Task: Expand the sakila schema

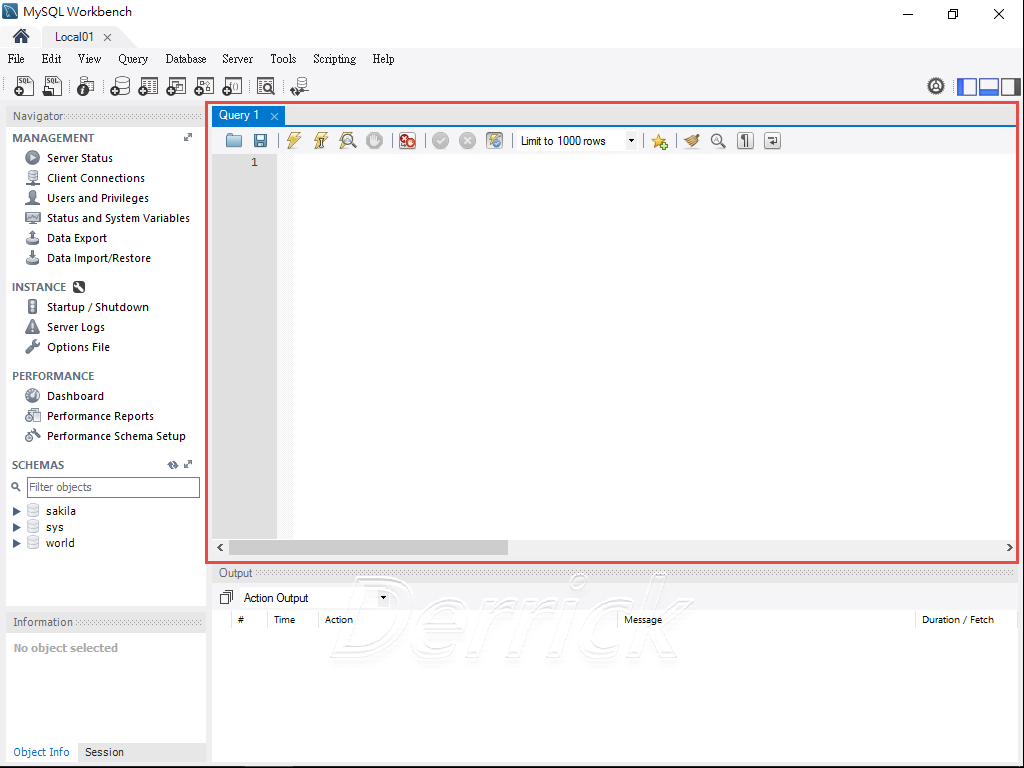Action: 17,511
